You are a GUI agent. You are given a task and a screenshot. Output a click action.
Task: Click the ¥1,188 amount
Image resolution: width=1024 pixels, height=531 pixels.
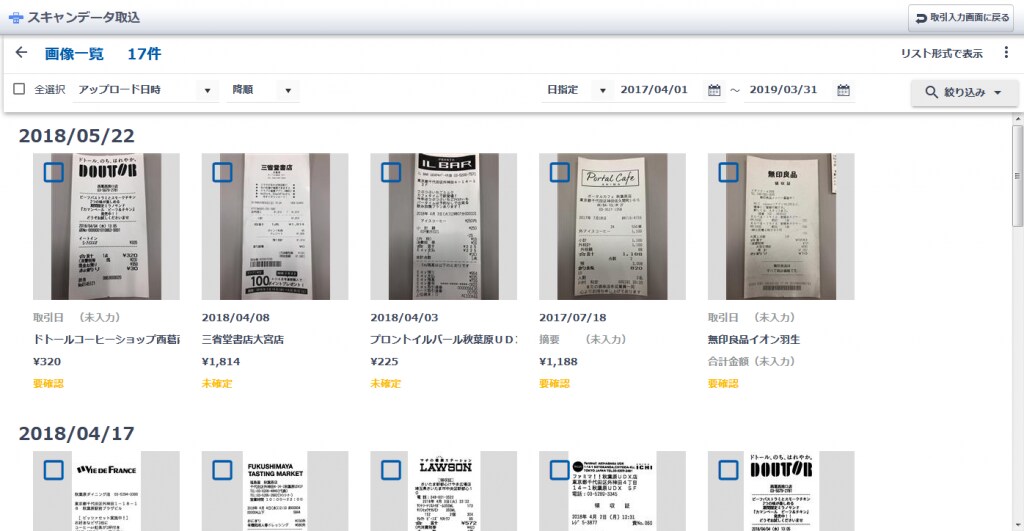coord(558,361)
